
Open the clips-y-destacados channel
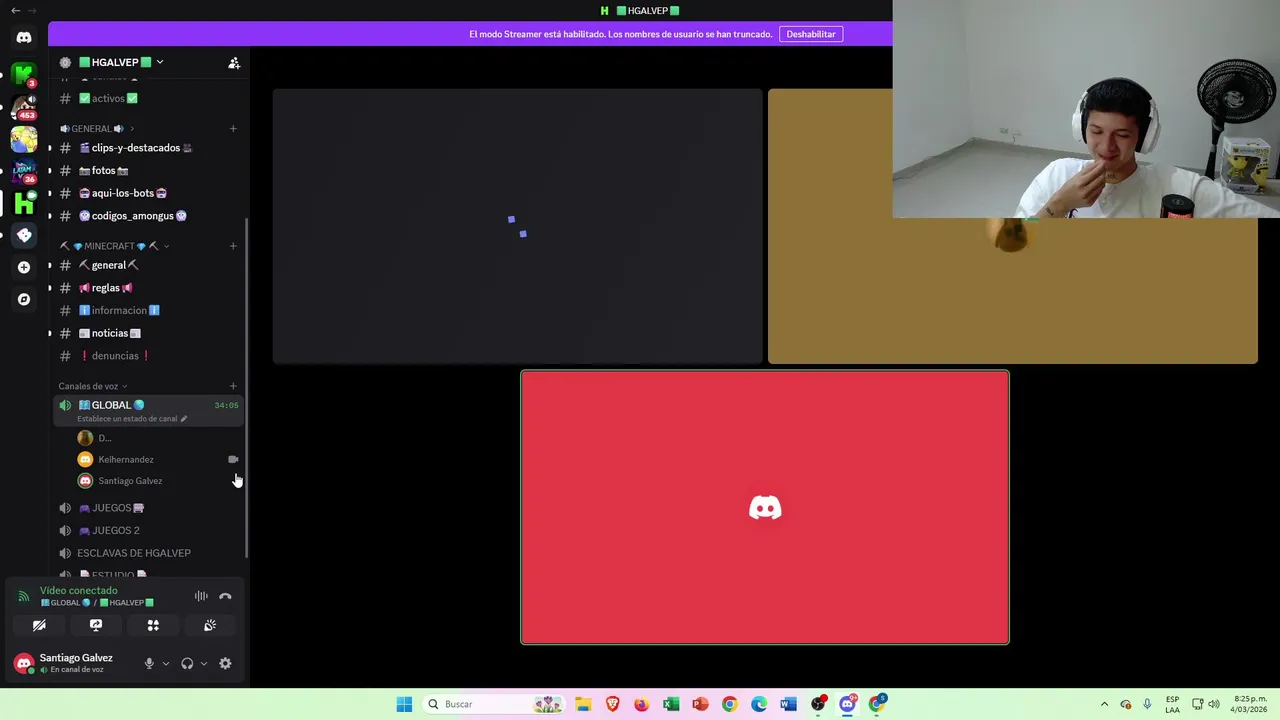(x=148, y=148)
